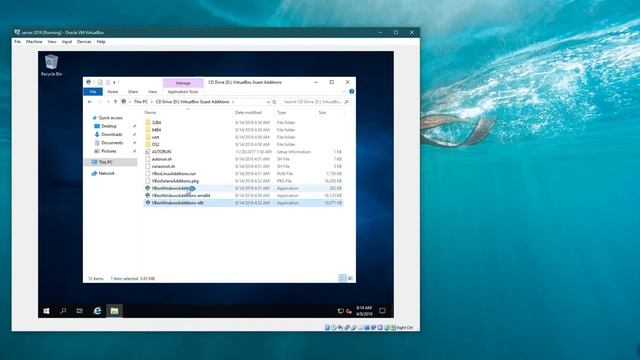Click the Manage contextual tab
Screen dimensions: 640x360
[183, 83]
